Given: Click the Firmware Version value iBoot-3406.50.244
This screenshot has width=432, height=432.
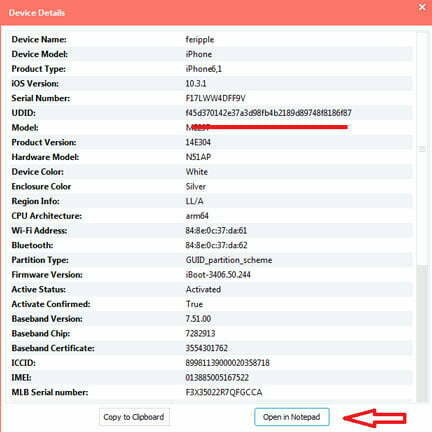Looking at the screenshot, I should [x=218, y=275].
